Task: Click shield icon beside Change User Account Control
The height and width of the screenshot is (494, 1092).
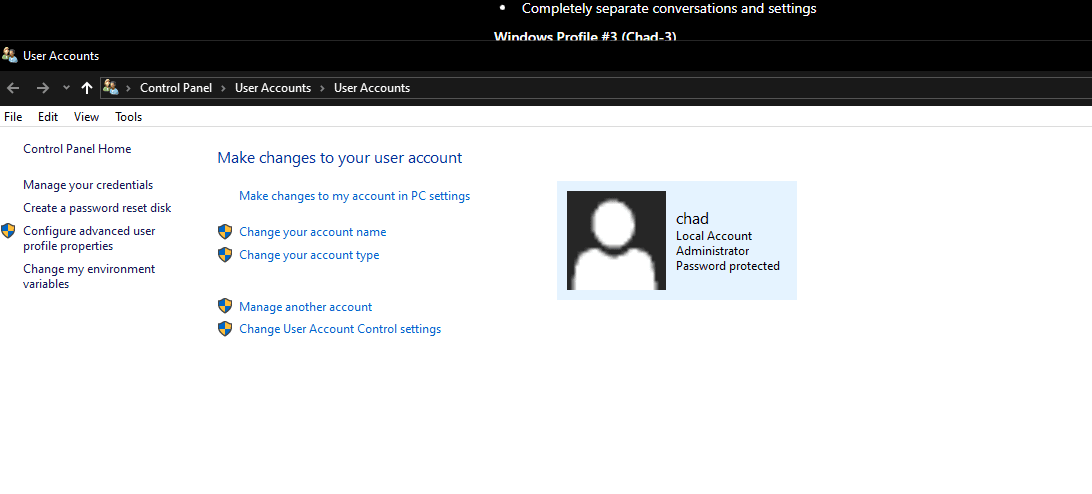Action: point(225,328)
